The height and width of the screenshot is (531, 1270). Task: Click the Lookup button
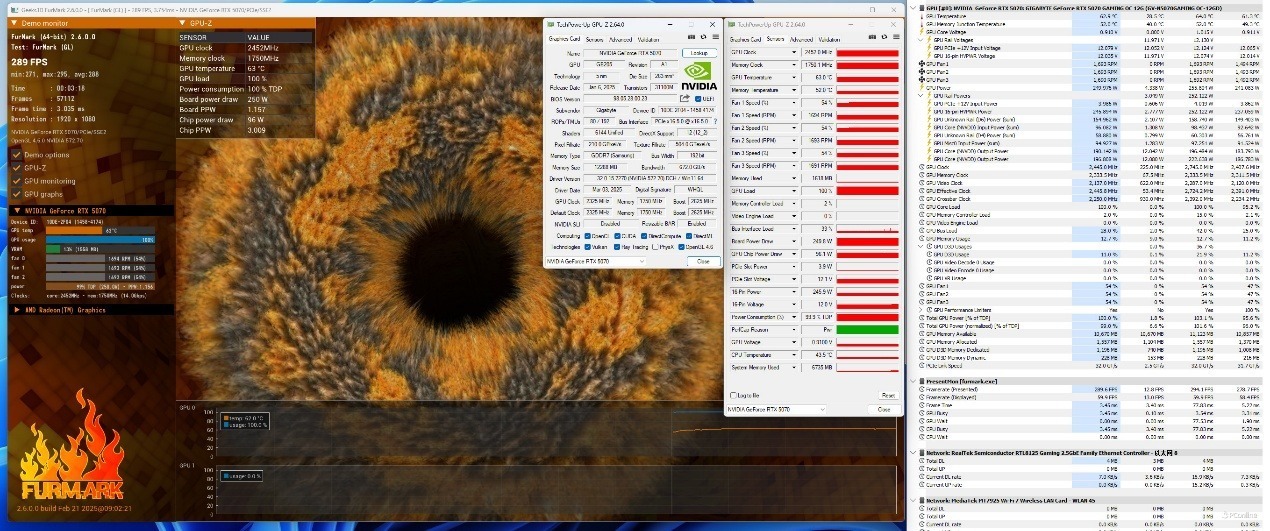click(x=699, y=53)
